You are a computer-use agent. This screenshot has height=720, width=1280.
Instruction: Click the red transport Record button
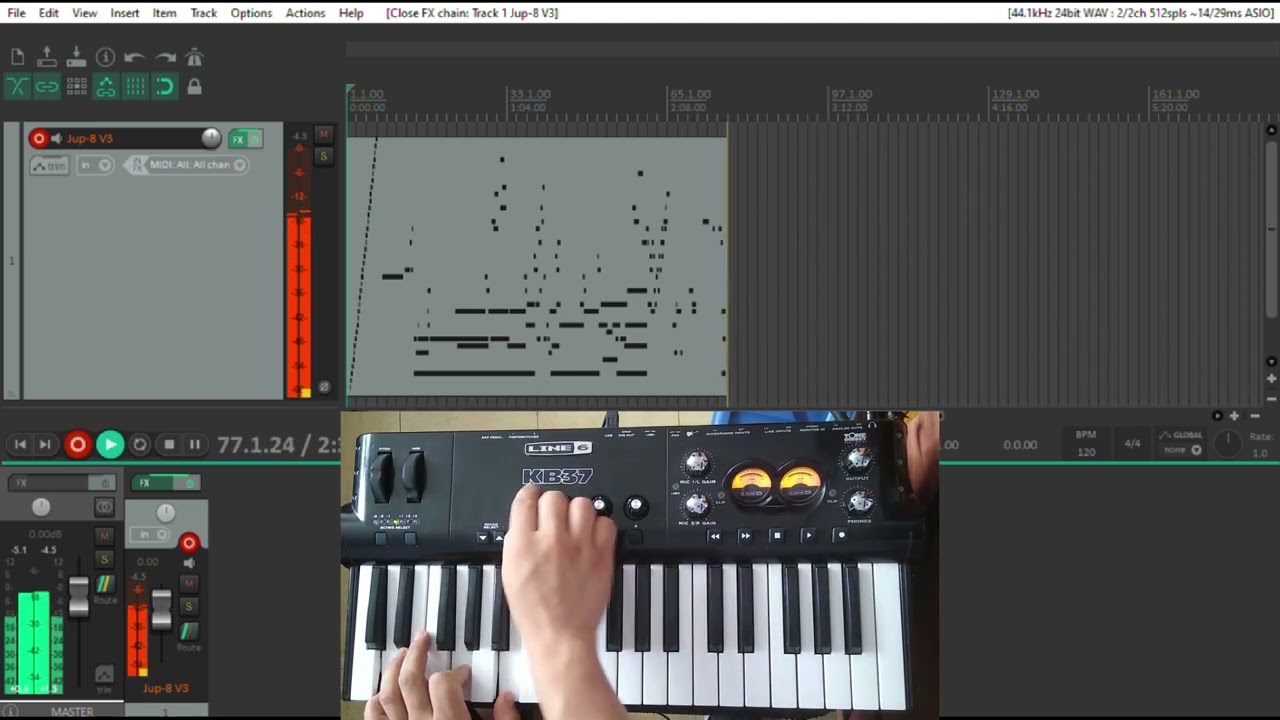pos(77,445)
